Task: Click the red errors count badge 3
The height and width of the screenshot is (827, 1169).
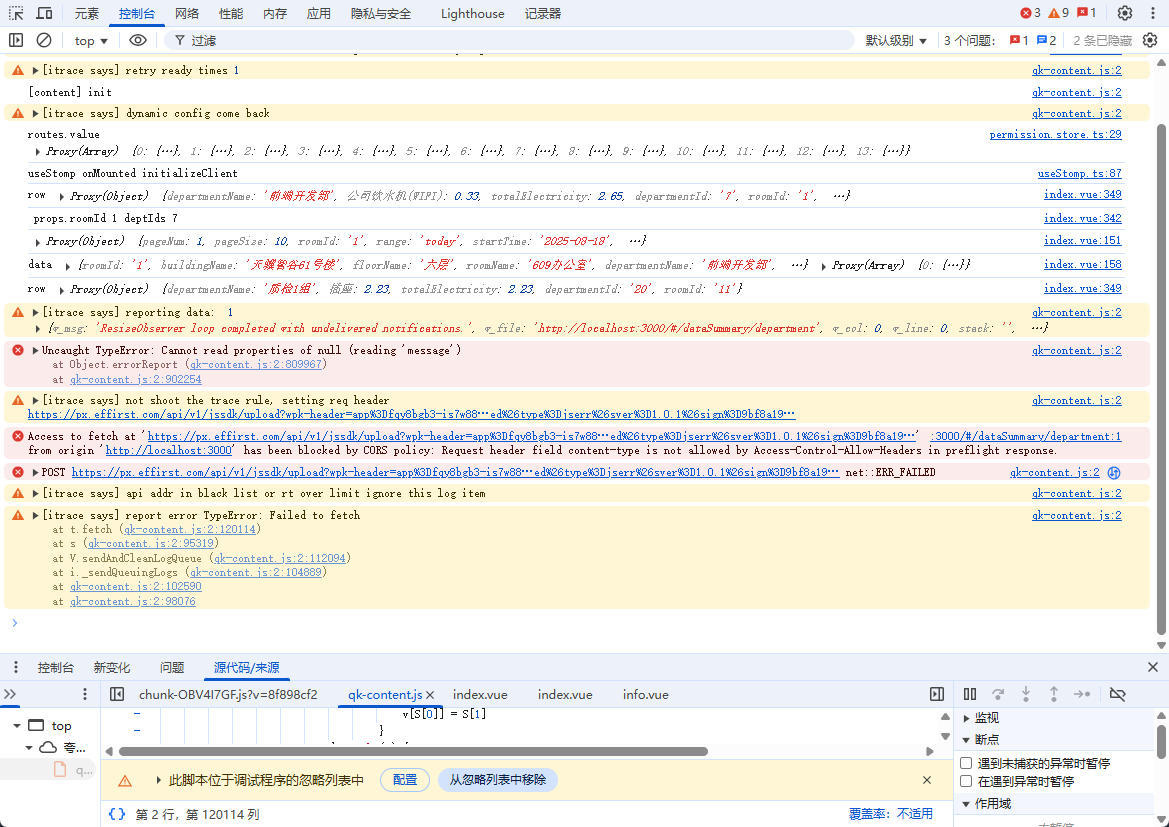Action: pos(1030,13)
